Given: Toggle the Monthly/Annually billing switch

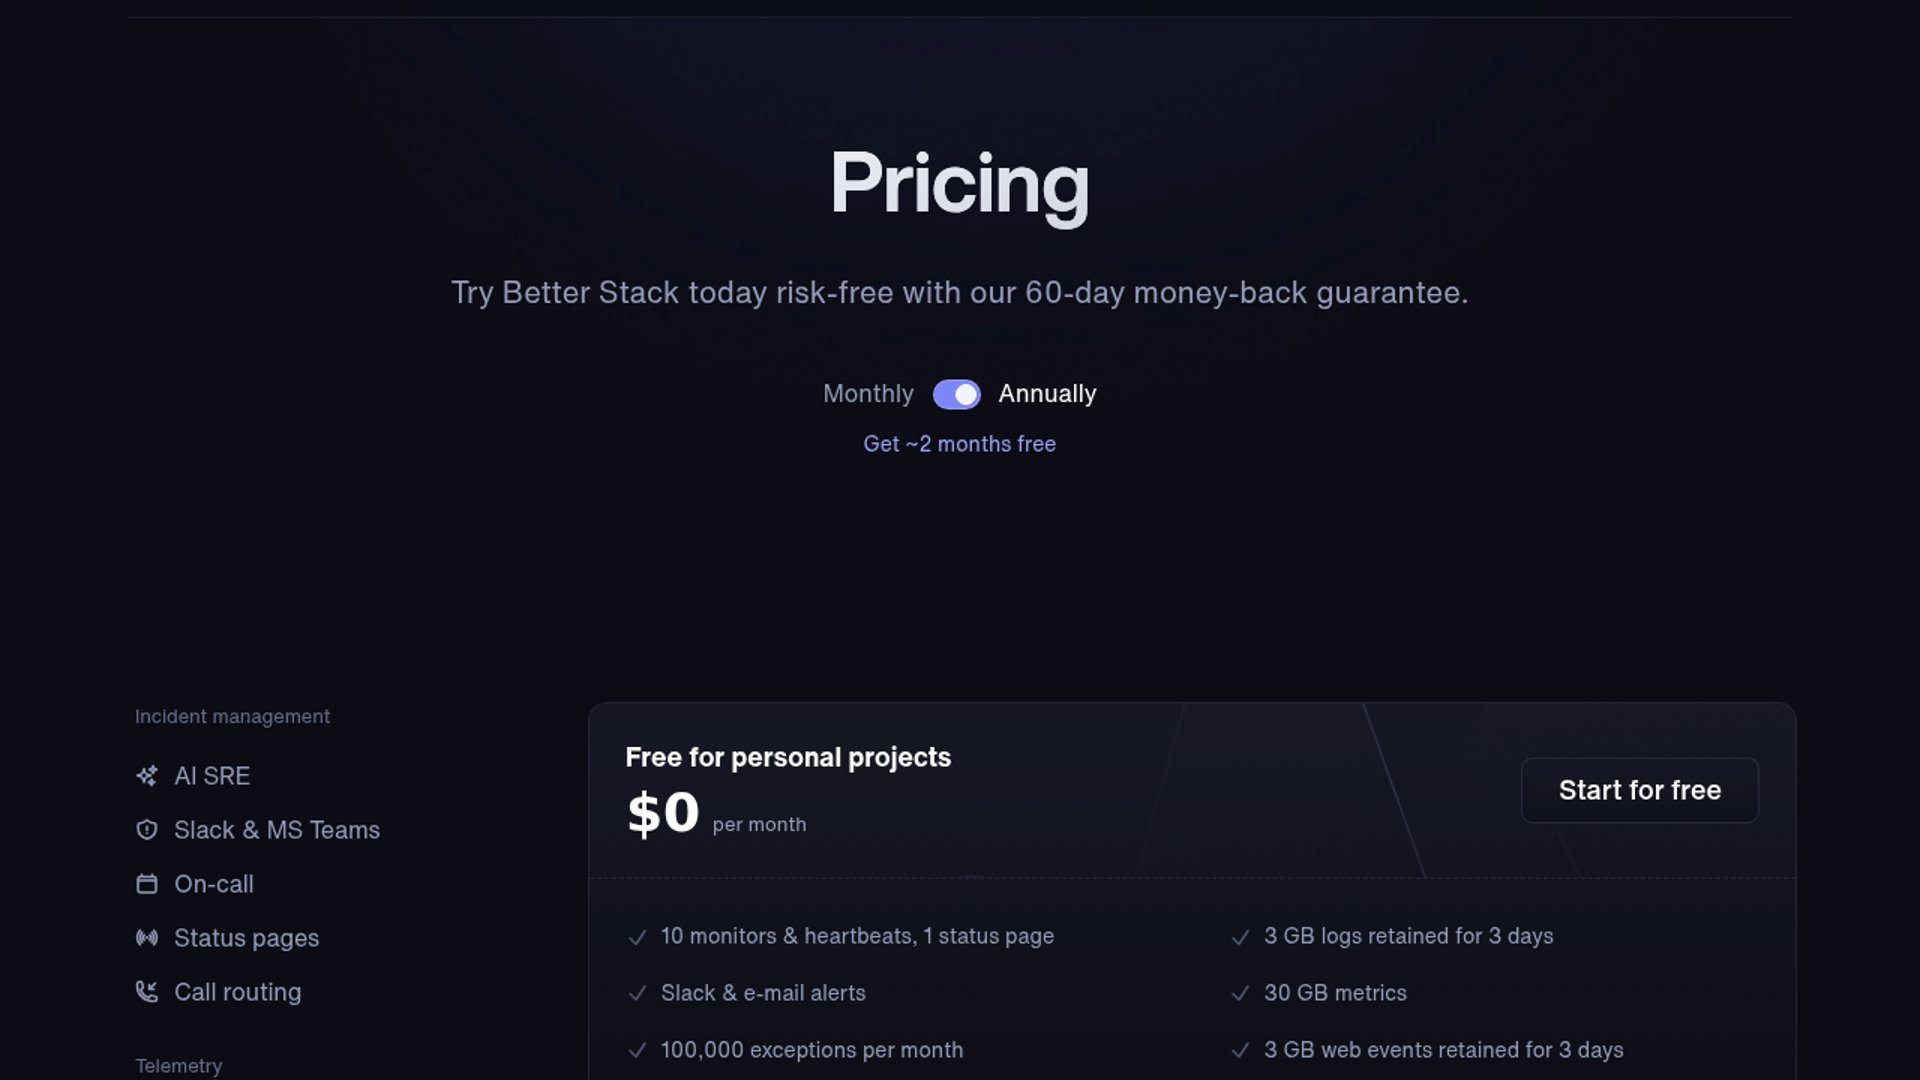Looking at the screenshot, I should pos(957,395).
